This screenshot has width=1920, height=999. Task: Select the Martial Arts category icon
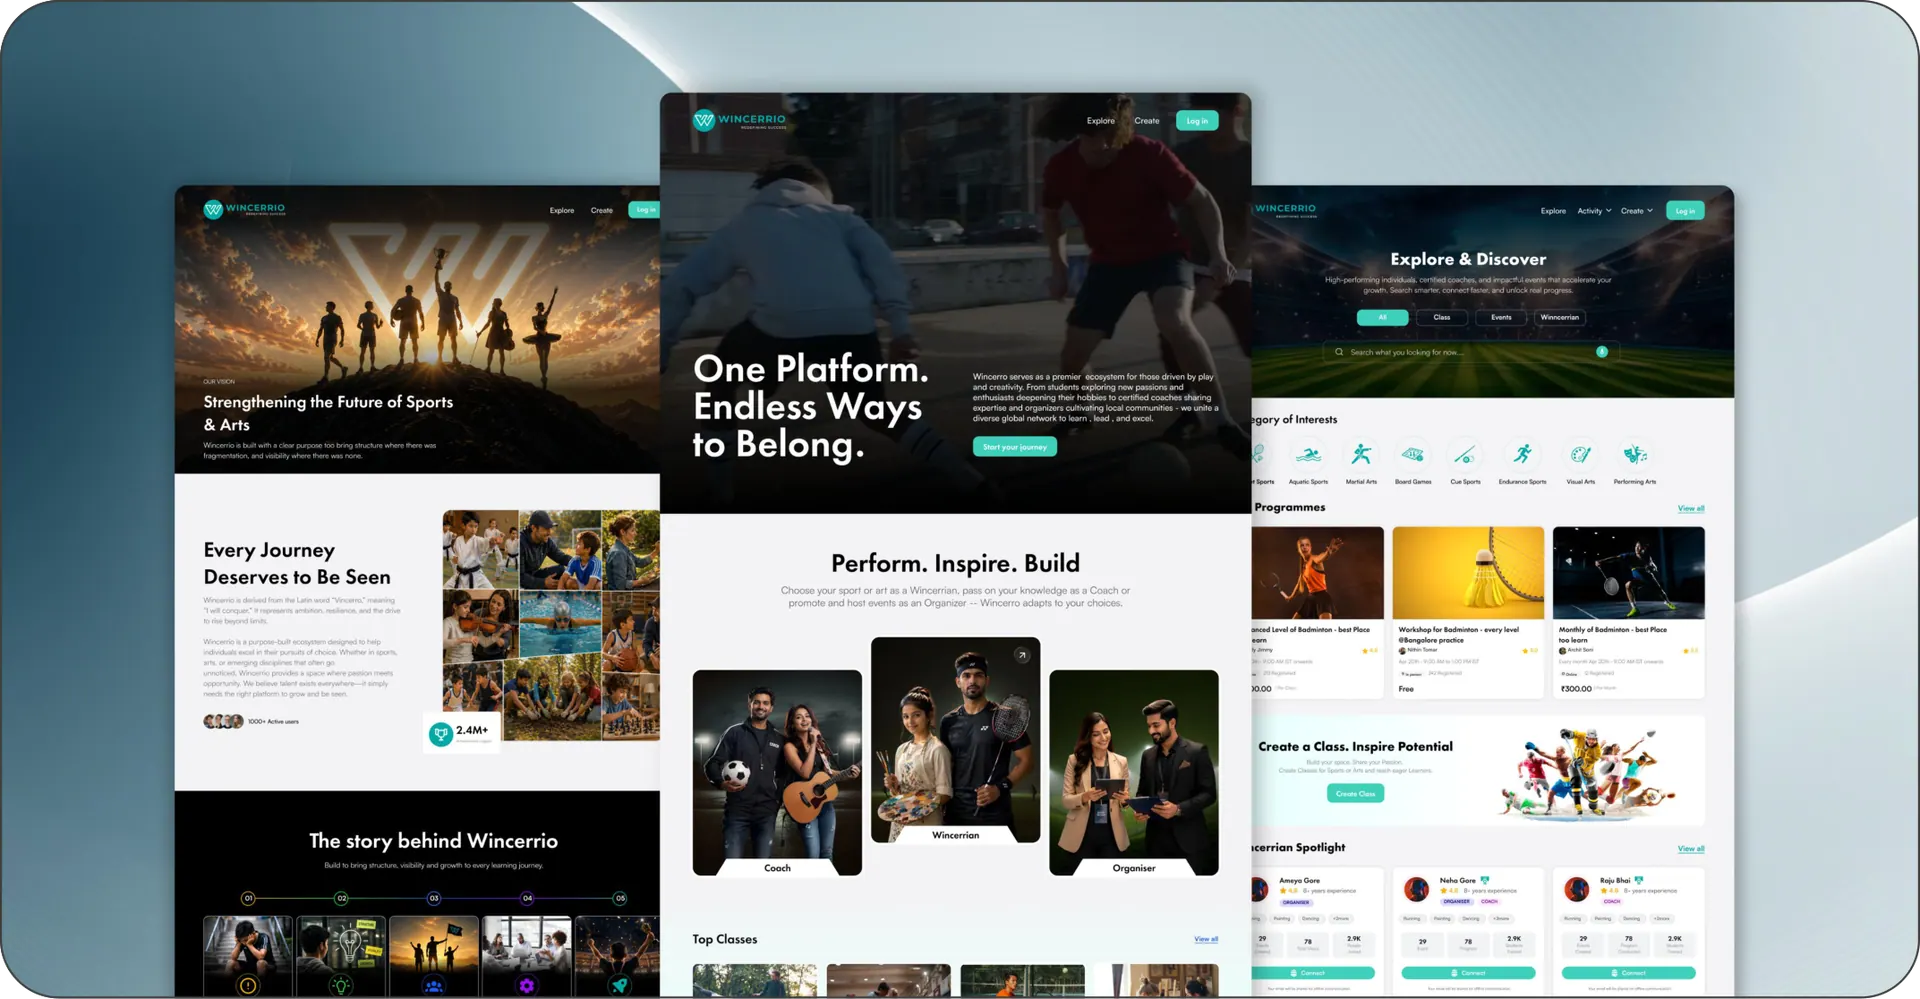pos(1361,456)
